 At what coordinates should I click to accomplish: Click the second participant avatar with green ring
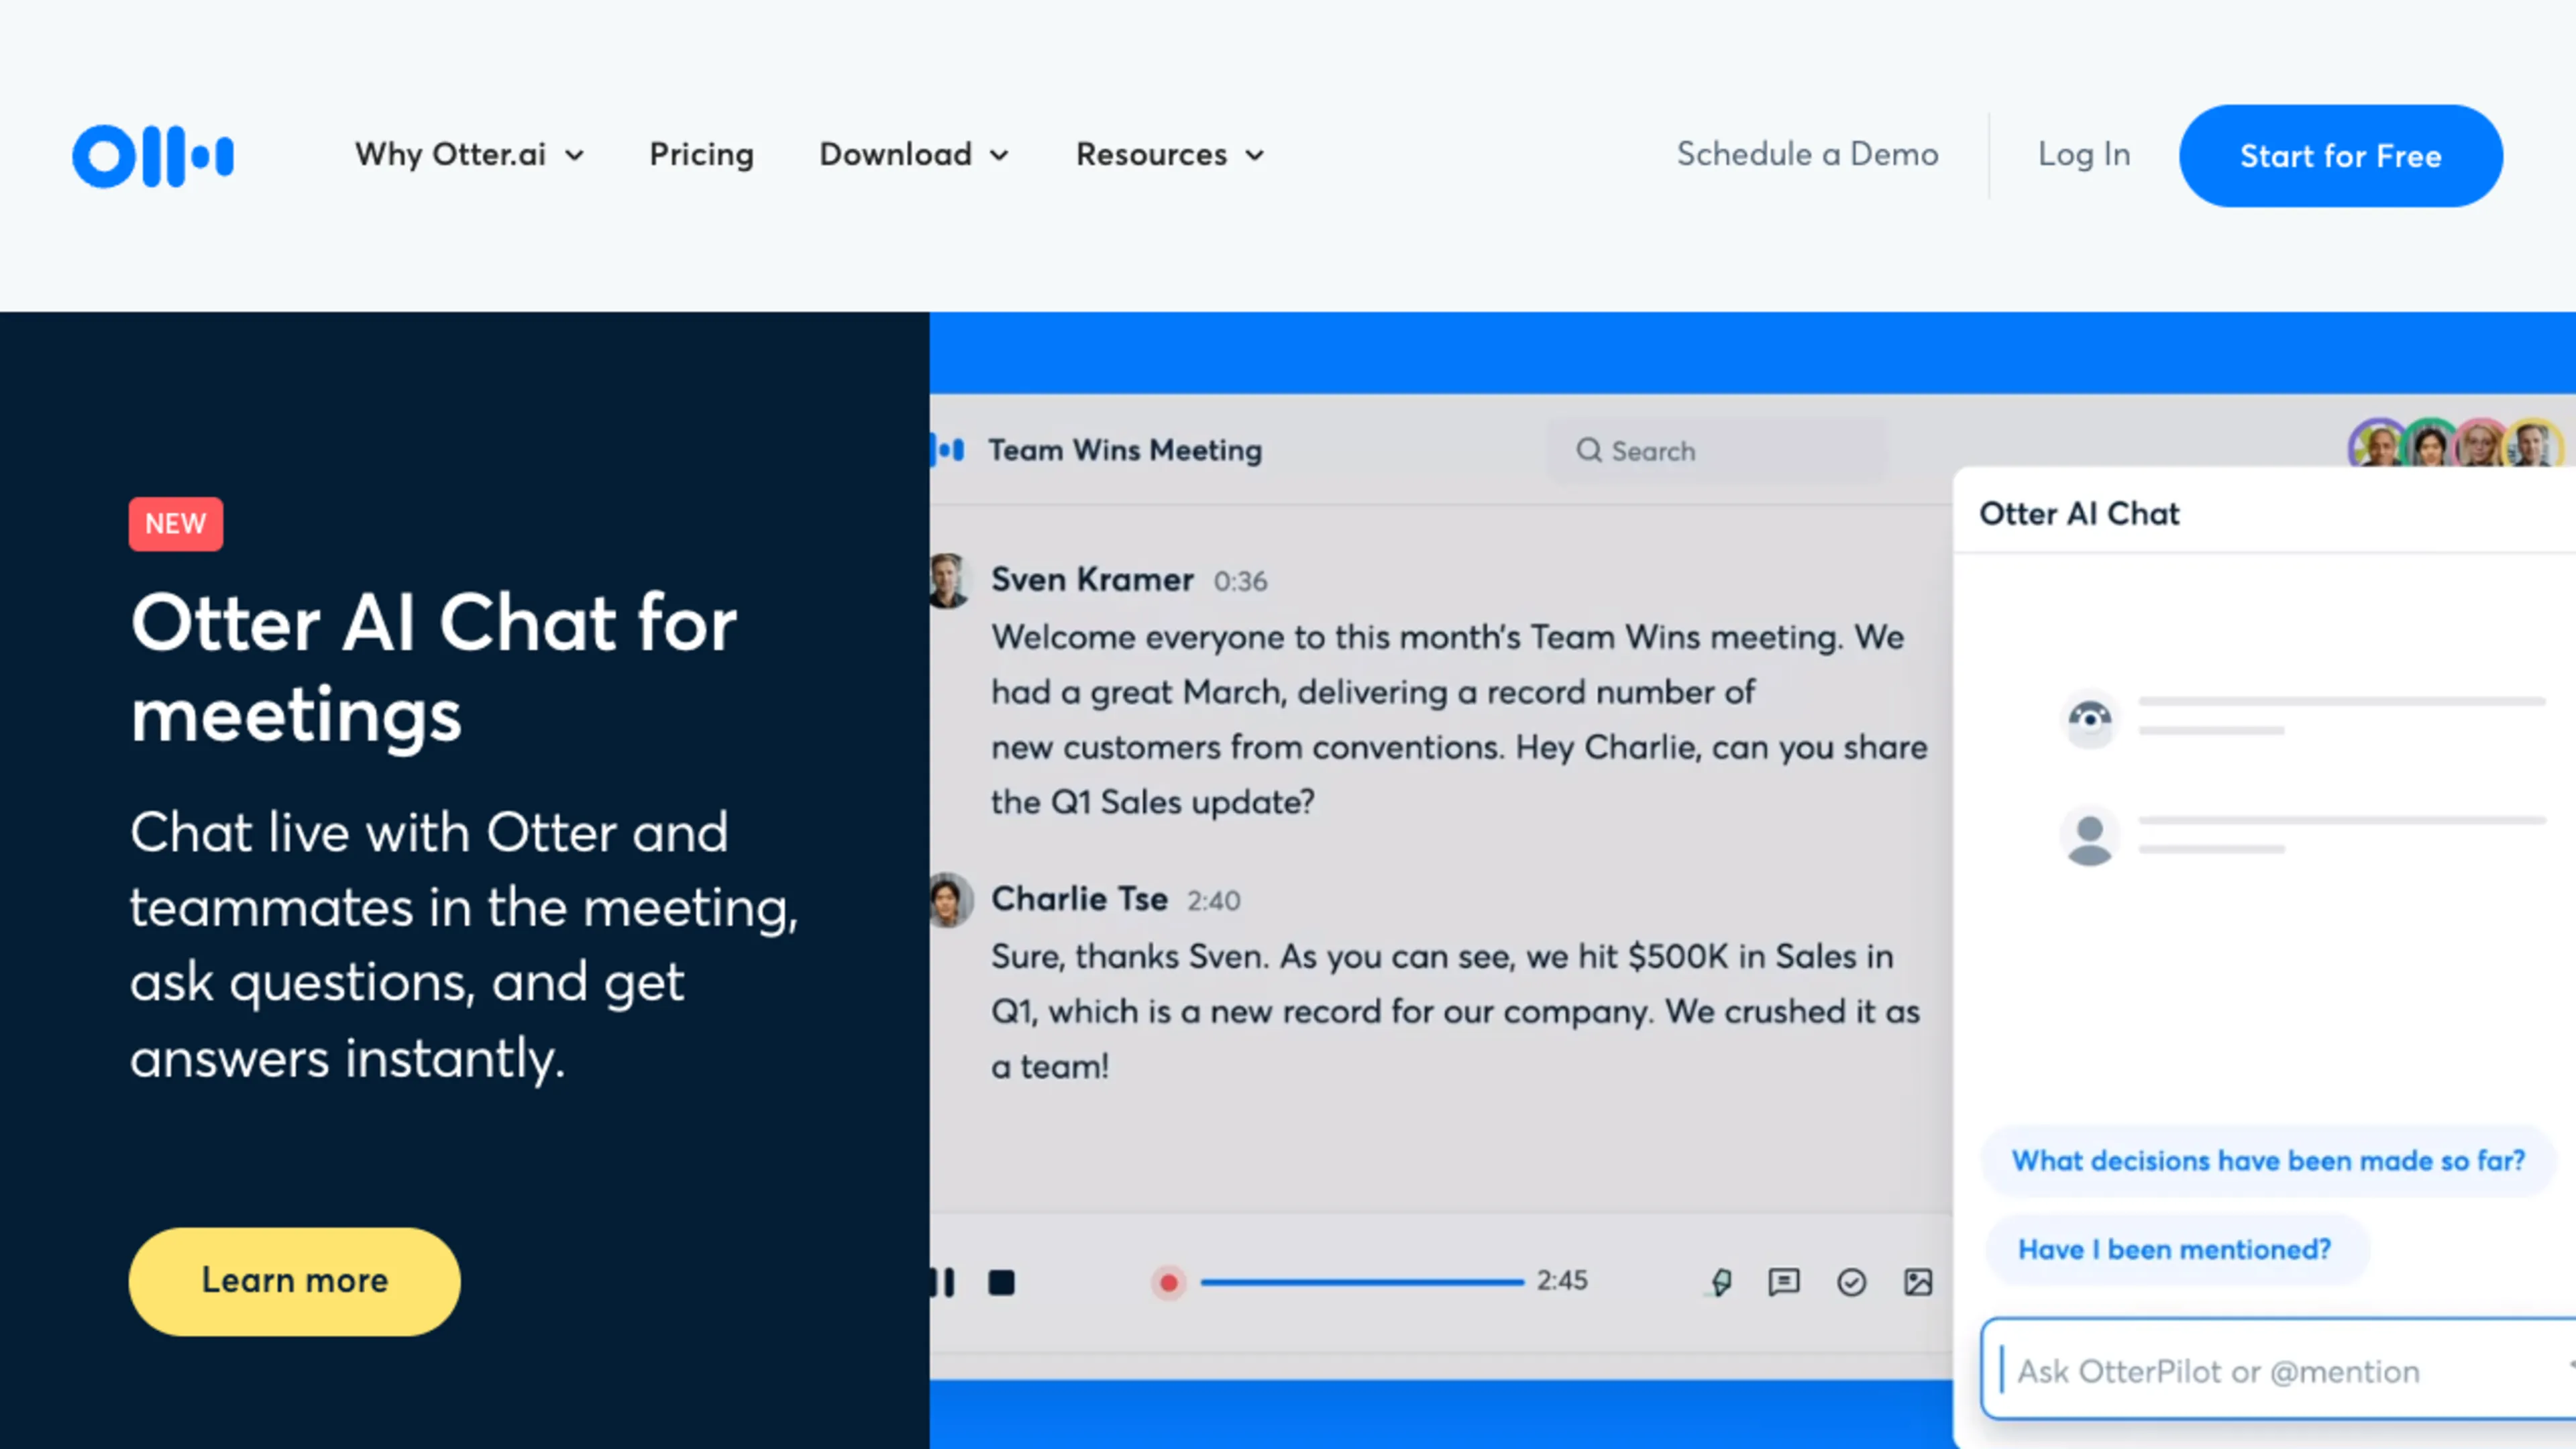coord(2430,444)
